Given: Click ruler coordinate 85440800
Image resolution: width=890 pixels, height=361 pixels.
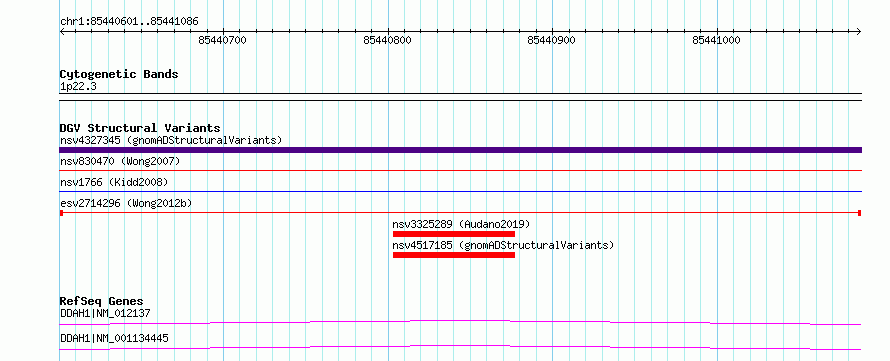Looking at the screenshot, I should tap(388, 40).
